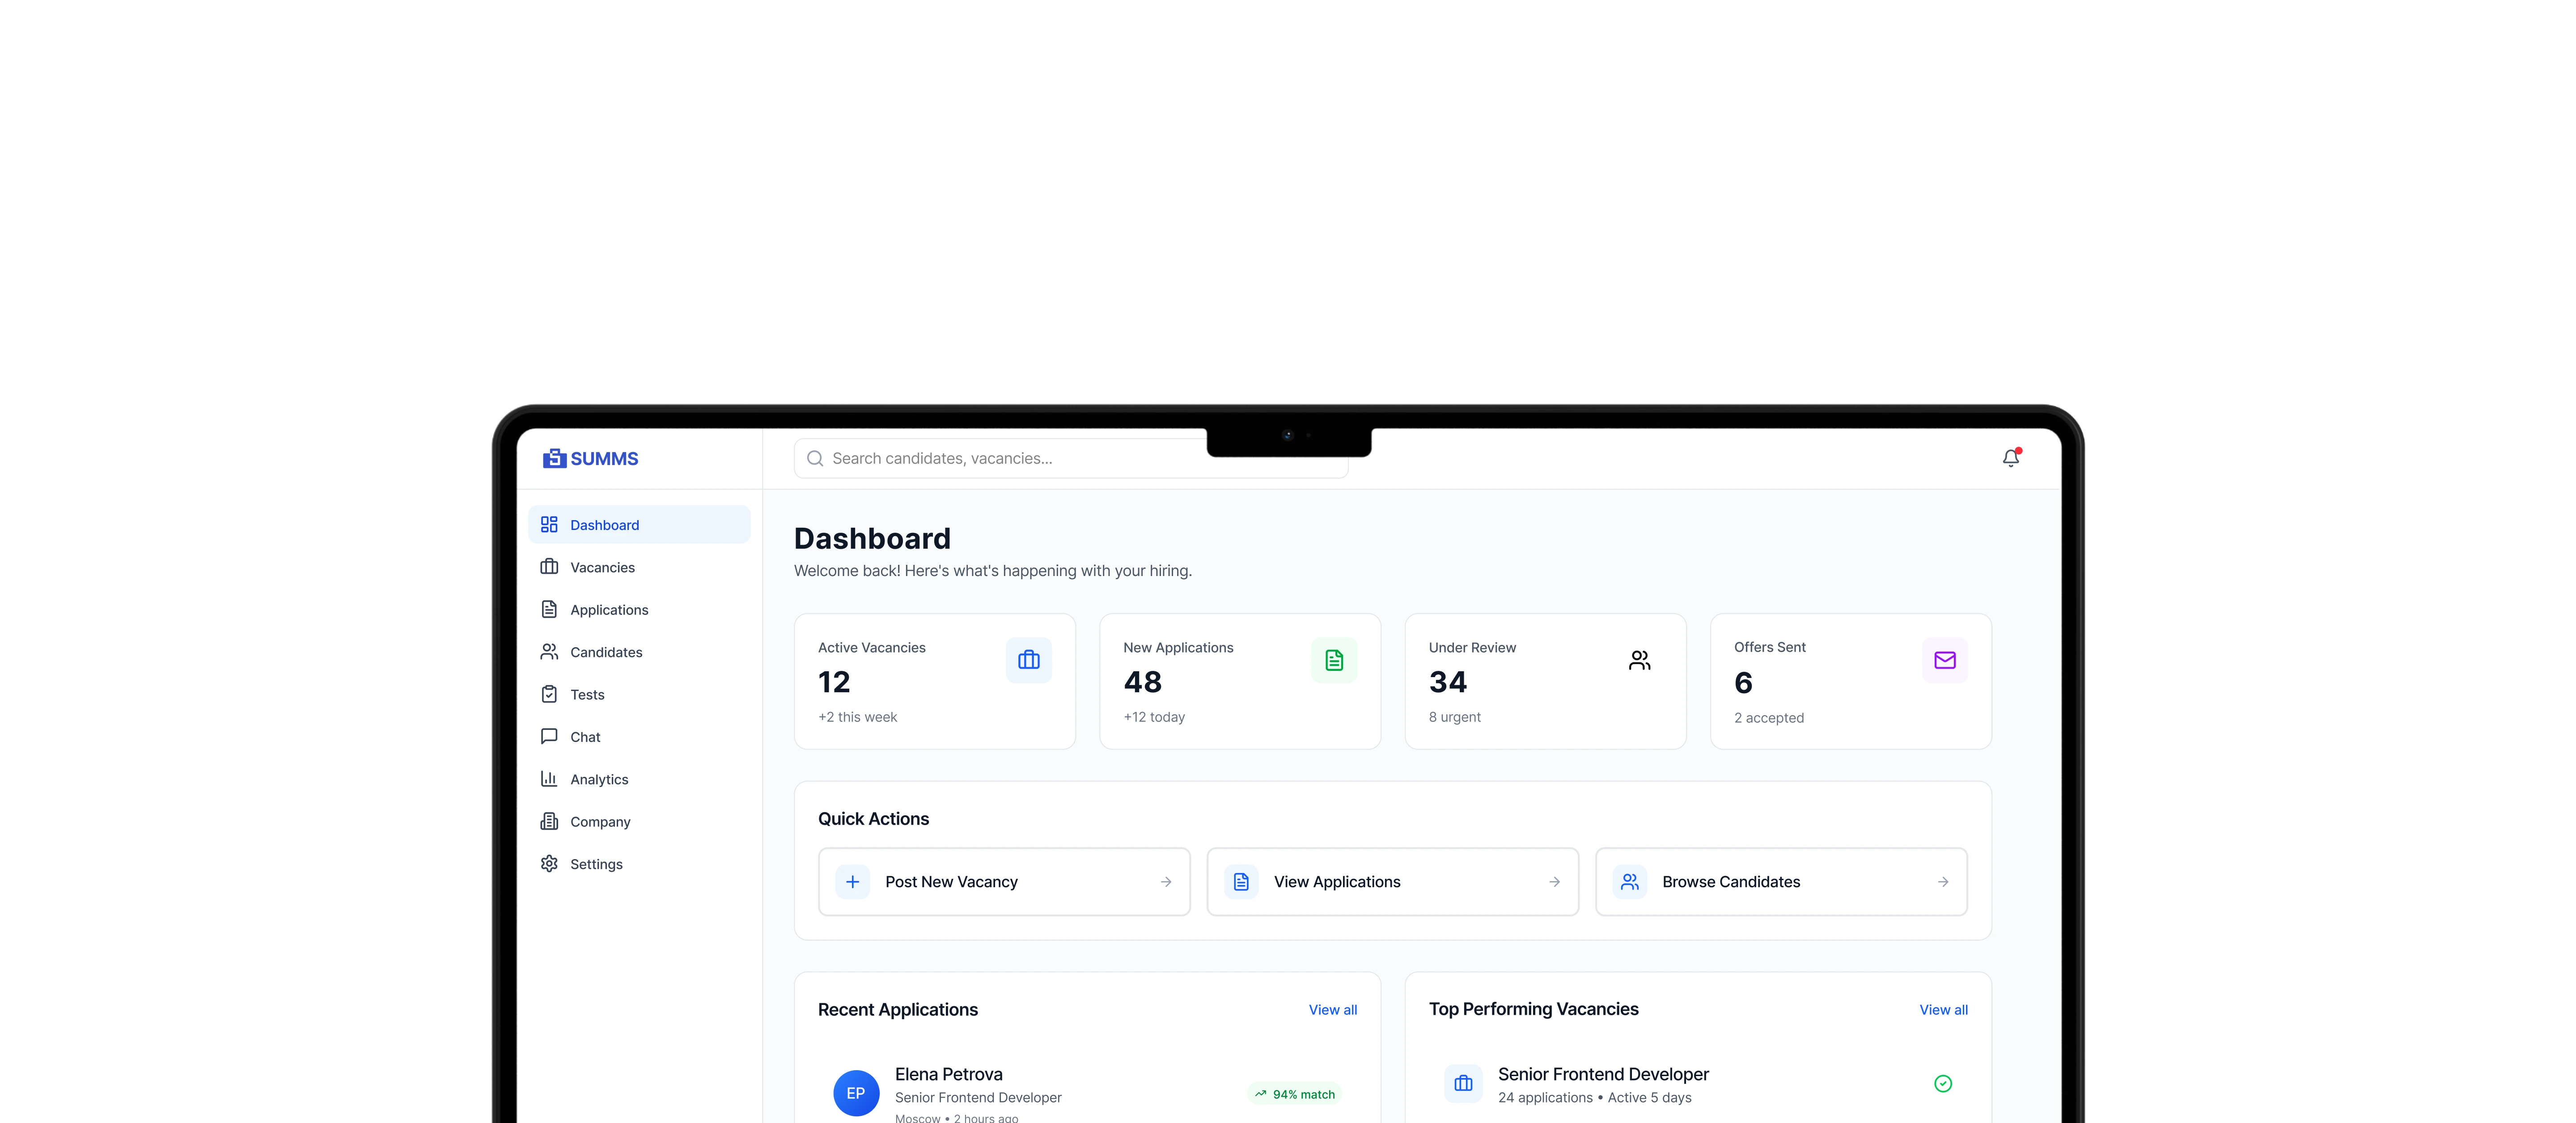Click the people icon beside Browse Candidates
The image size is (2576, 1123).
[1630, 882]
